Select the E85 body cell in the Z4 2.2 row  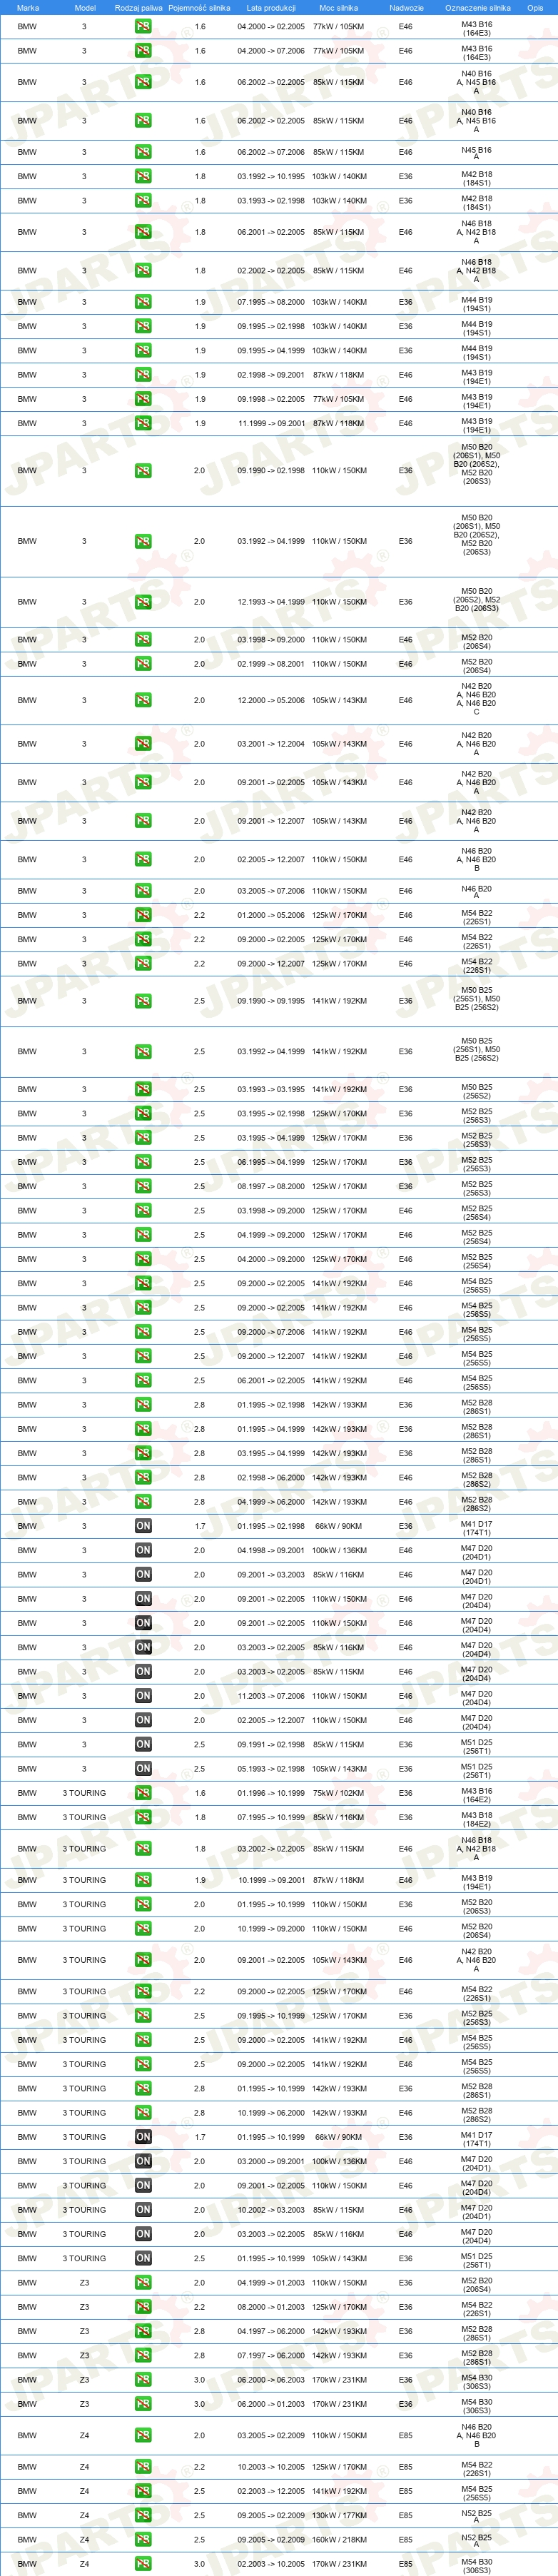click(405, 2467)
